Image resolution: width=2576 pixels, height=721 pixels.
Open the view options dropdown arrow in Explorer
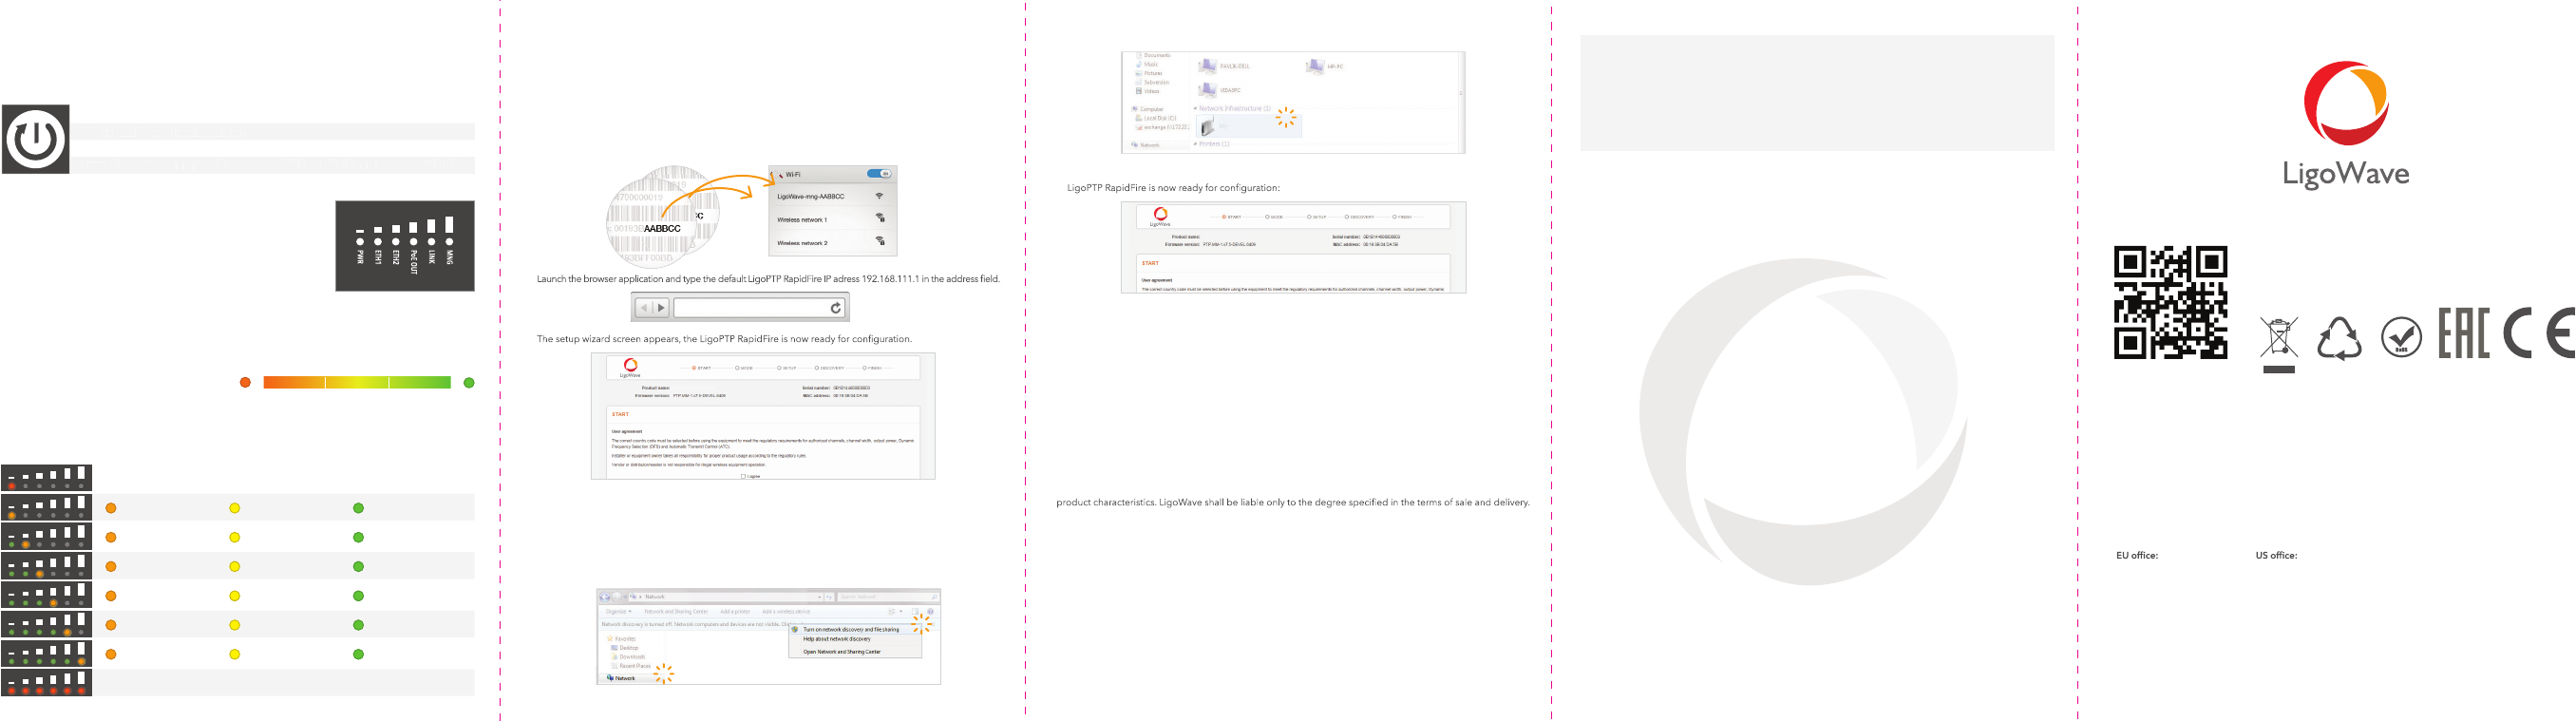(x=901, y=611)
